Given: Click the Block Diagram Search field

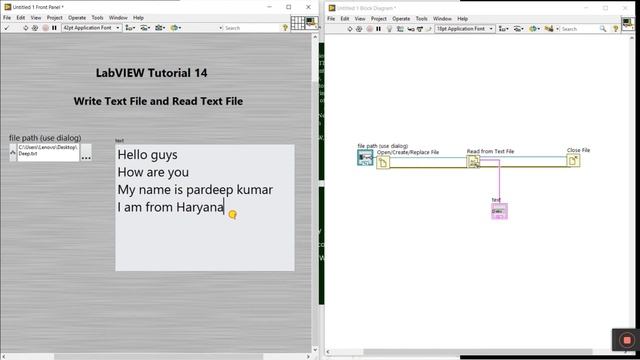Looking at the screenshot, I should pyautogui.click(x=580, y=29).
